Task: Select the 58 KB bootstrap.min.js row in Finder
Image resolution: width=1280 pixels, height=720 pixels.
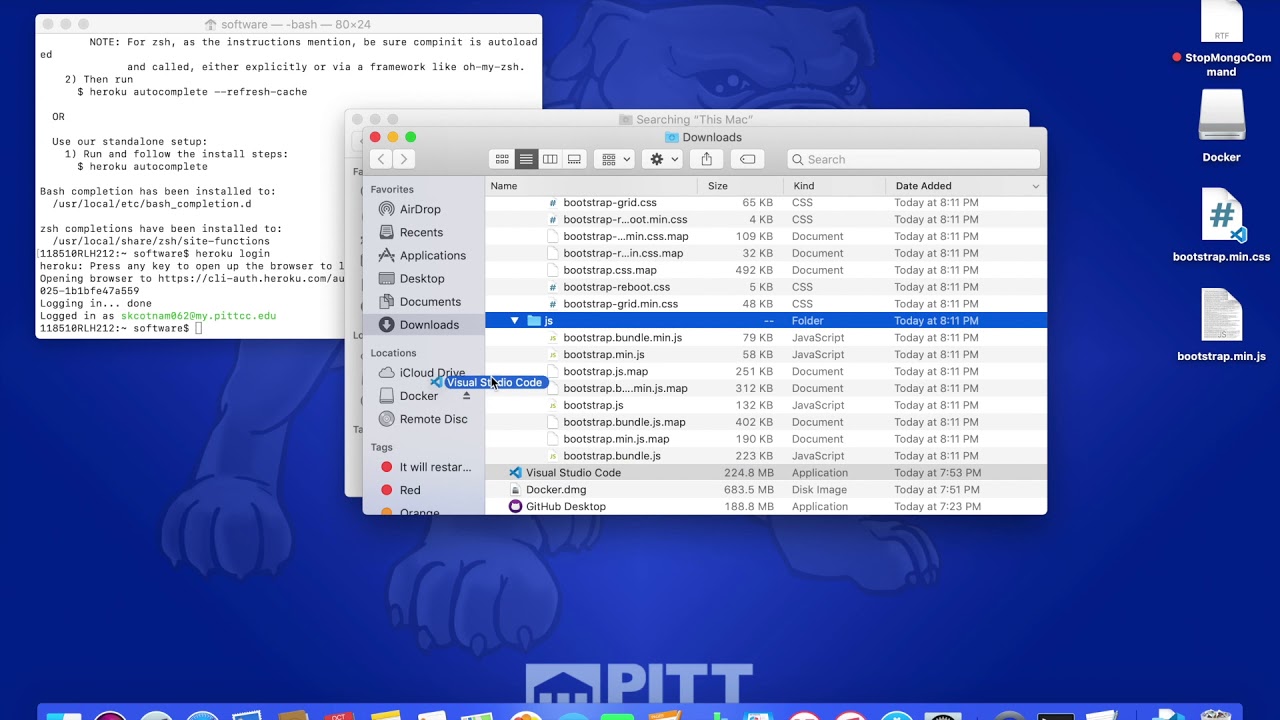Action: pos(766,355)
